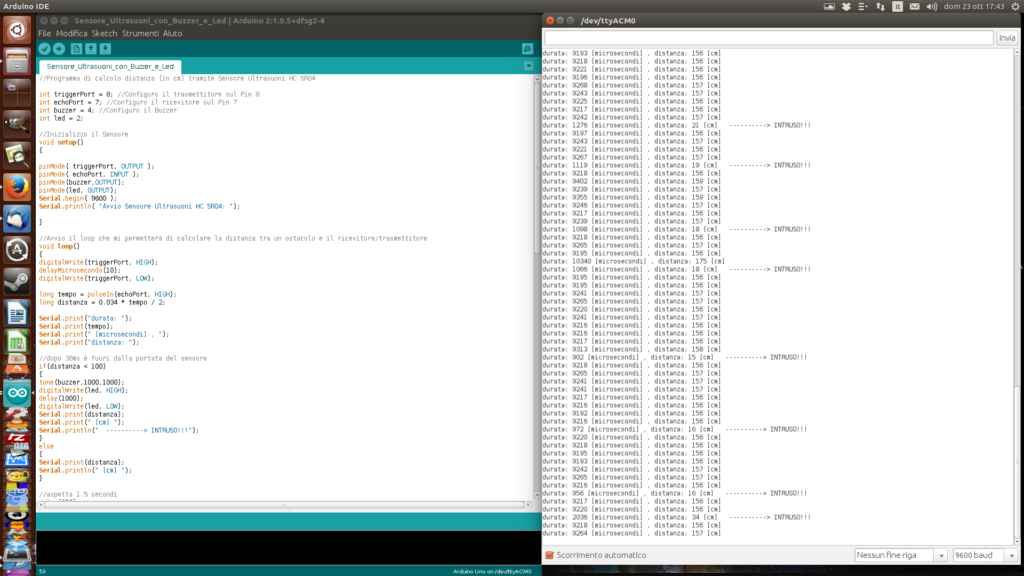Click the if(distanza < 100) line
The height and width of the screenshot is (576, 1024).
pyautogui.click(x=72, y=366)
